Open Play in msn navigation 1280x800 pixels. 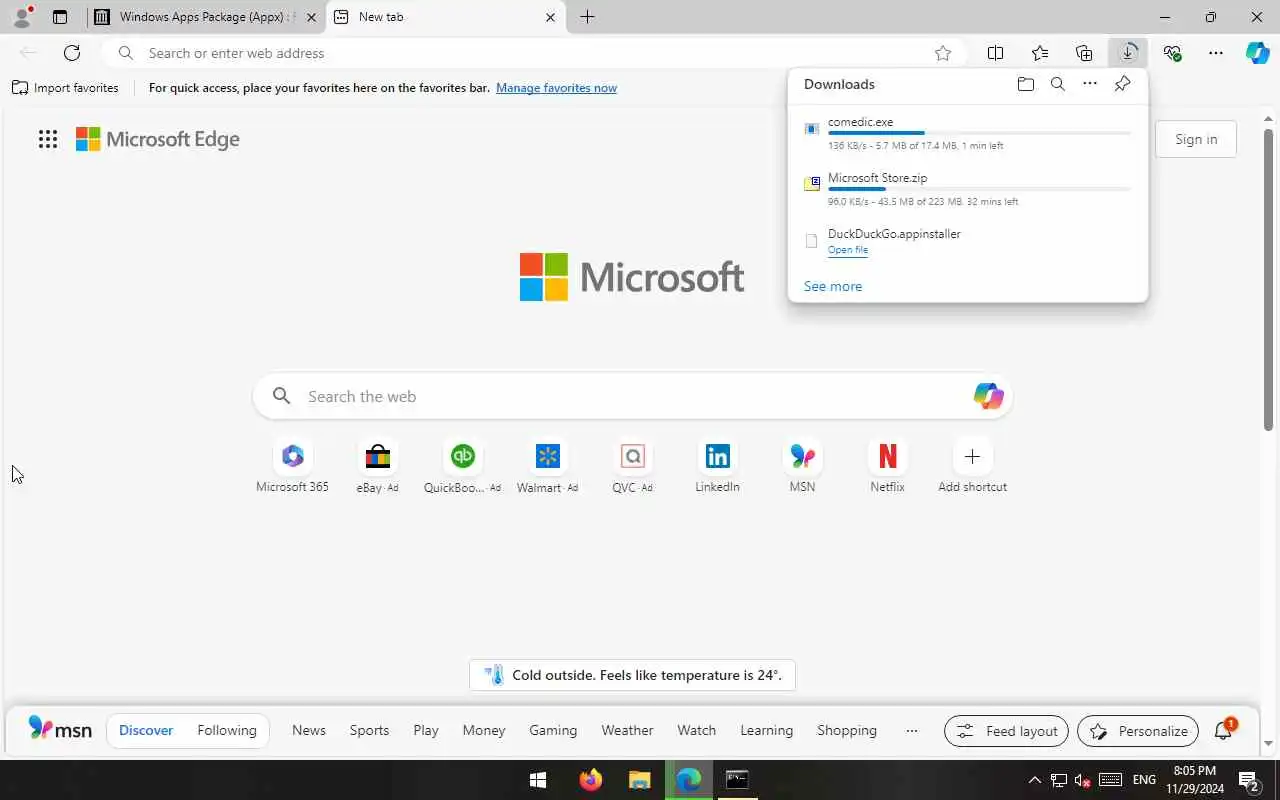(426, 730)
